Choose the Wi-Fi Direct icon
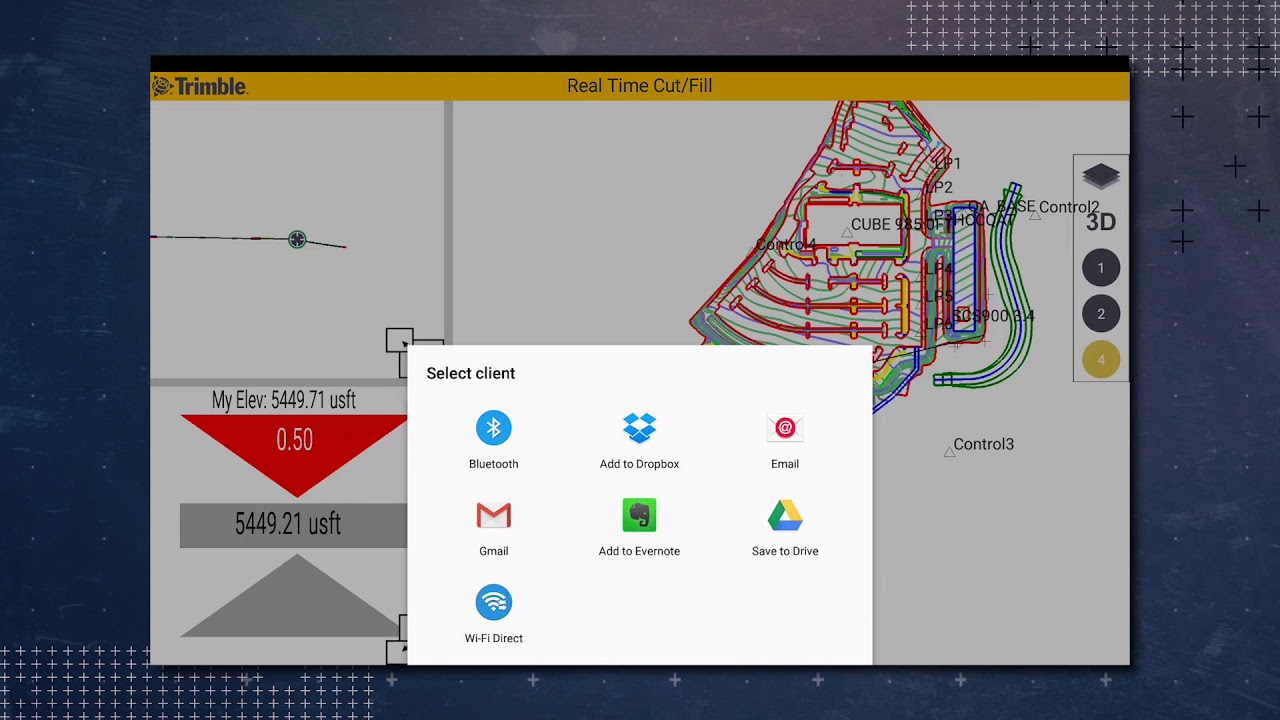 [x=493, y=602]
